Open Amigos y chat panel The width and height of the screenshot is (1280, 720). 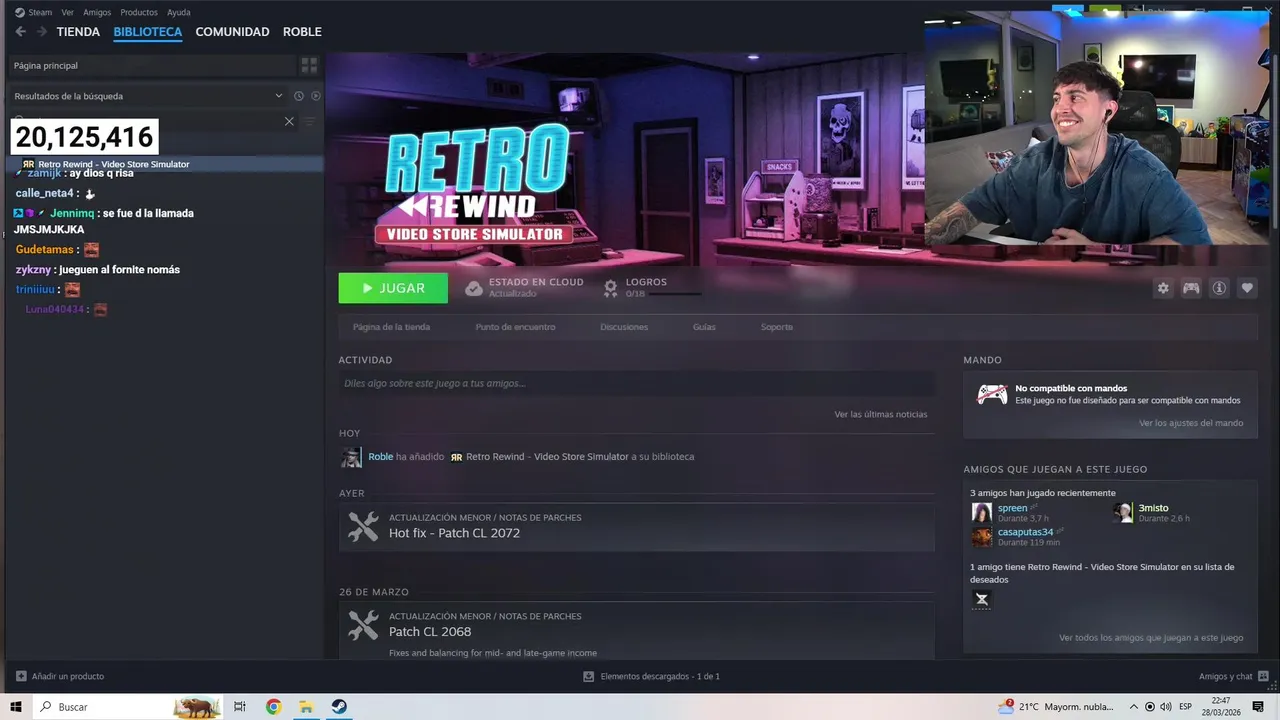1234,676
